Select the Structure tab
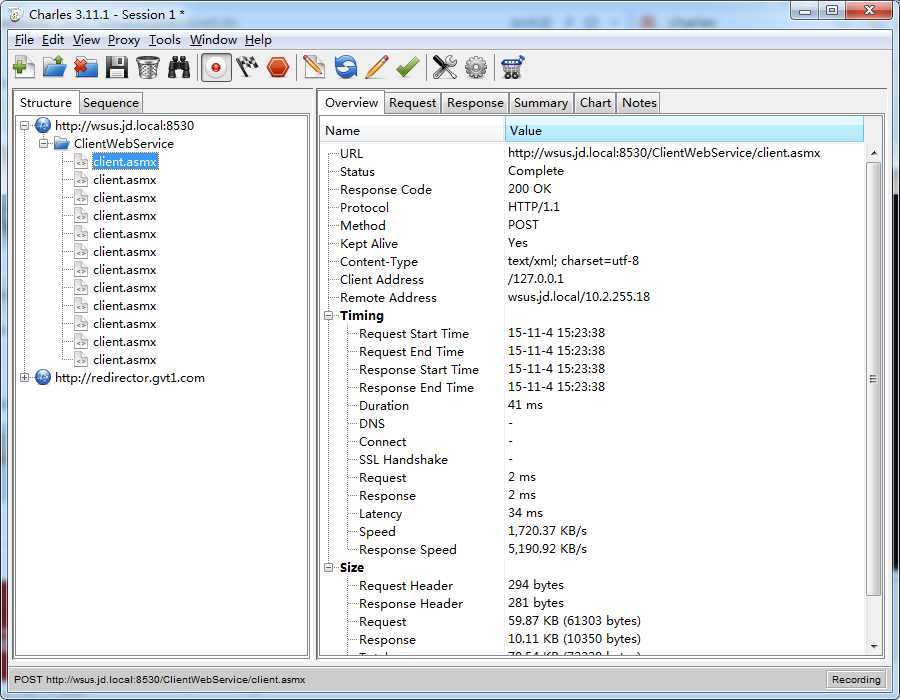The height and width of the screenshot is (700, 900). (x=46, y=103)
